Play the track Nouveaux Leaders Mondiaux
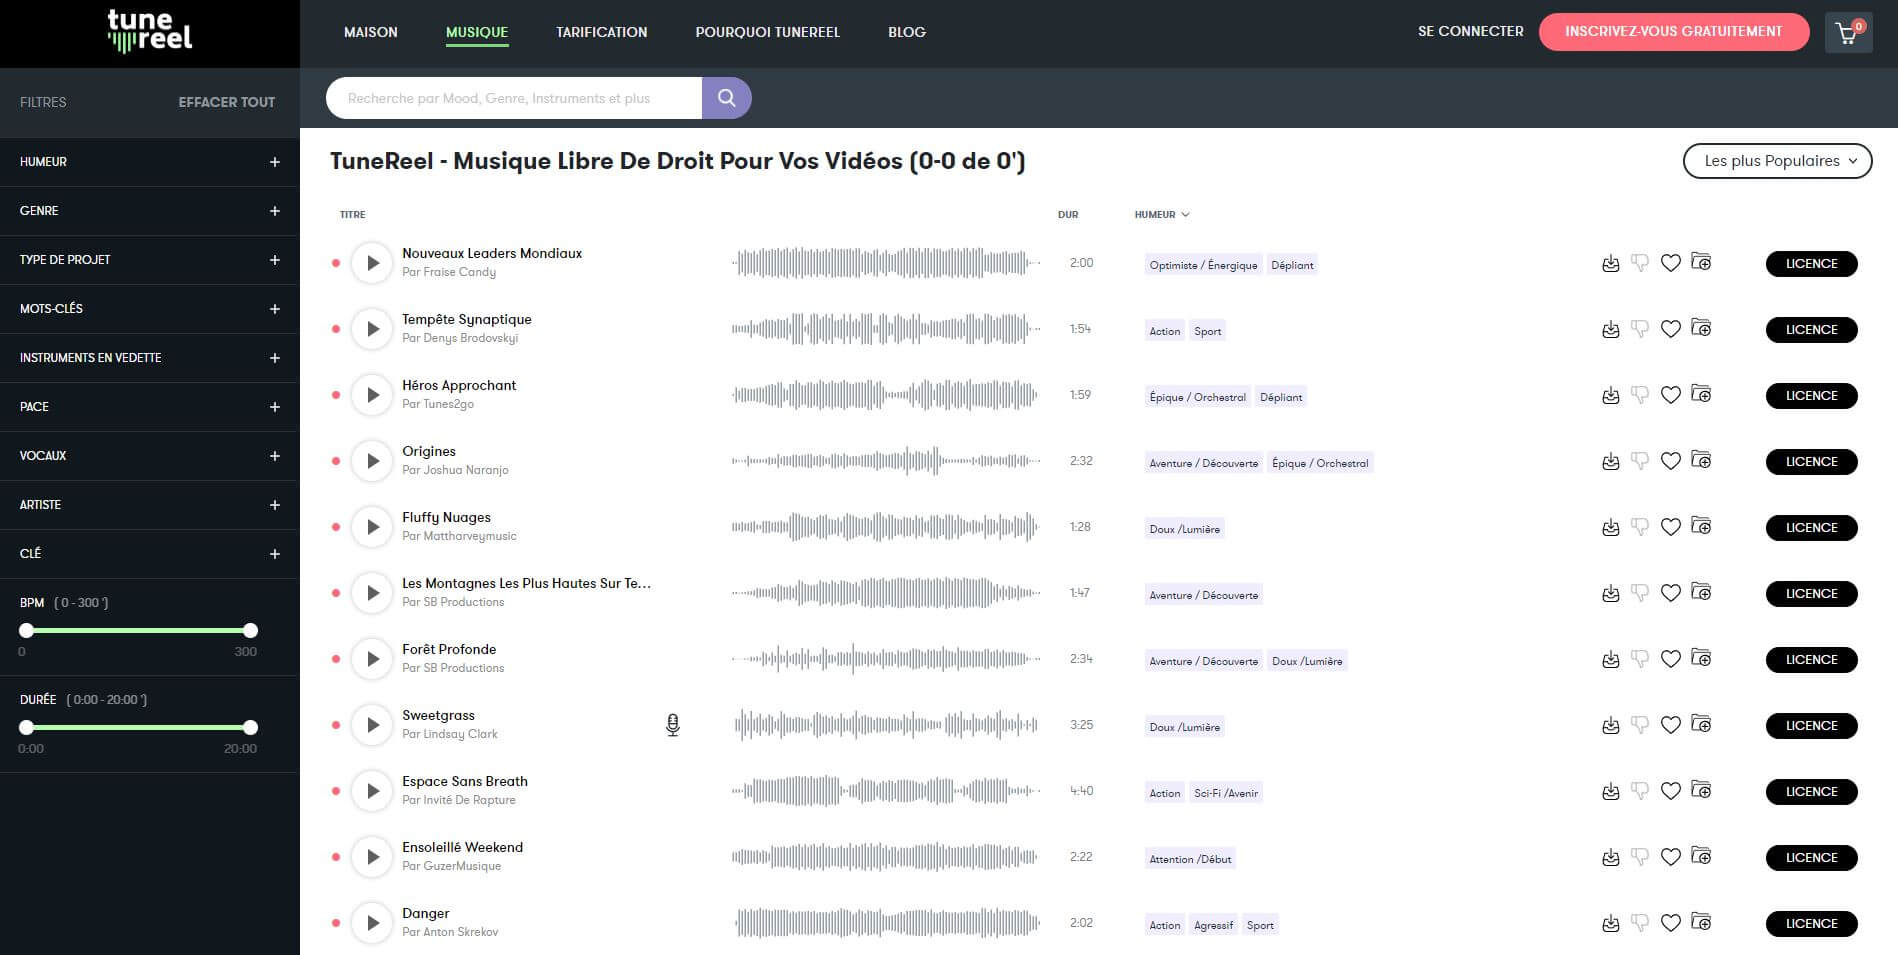Viewport: 1898px width, 955px height. click(x=372, y=263)
